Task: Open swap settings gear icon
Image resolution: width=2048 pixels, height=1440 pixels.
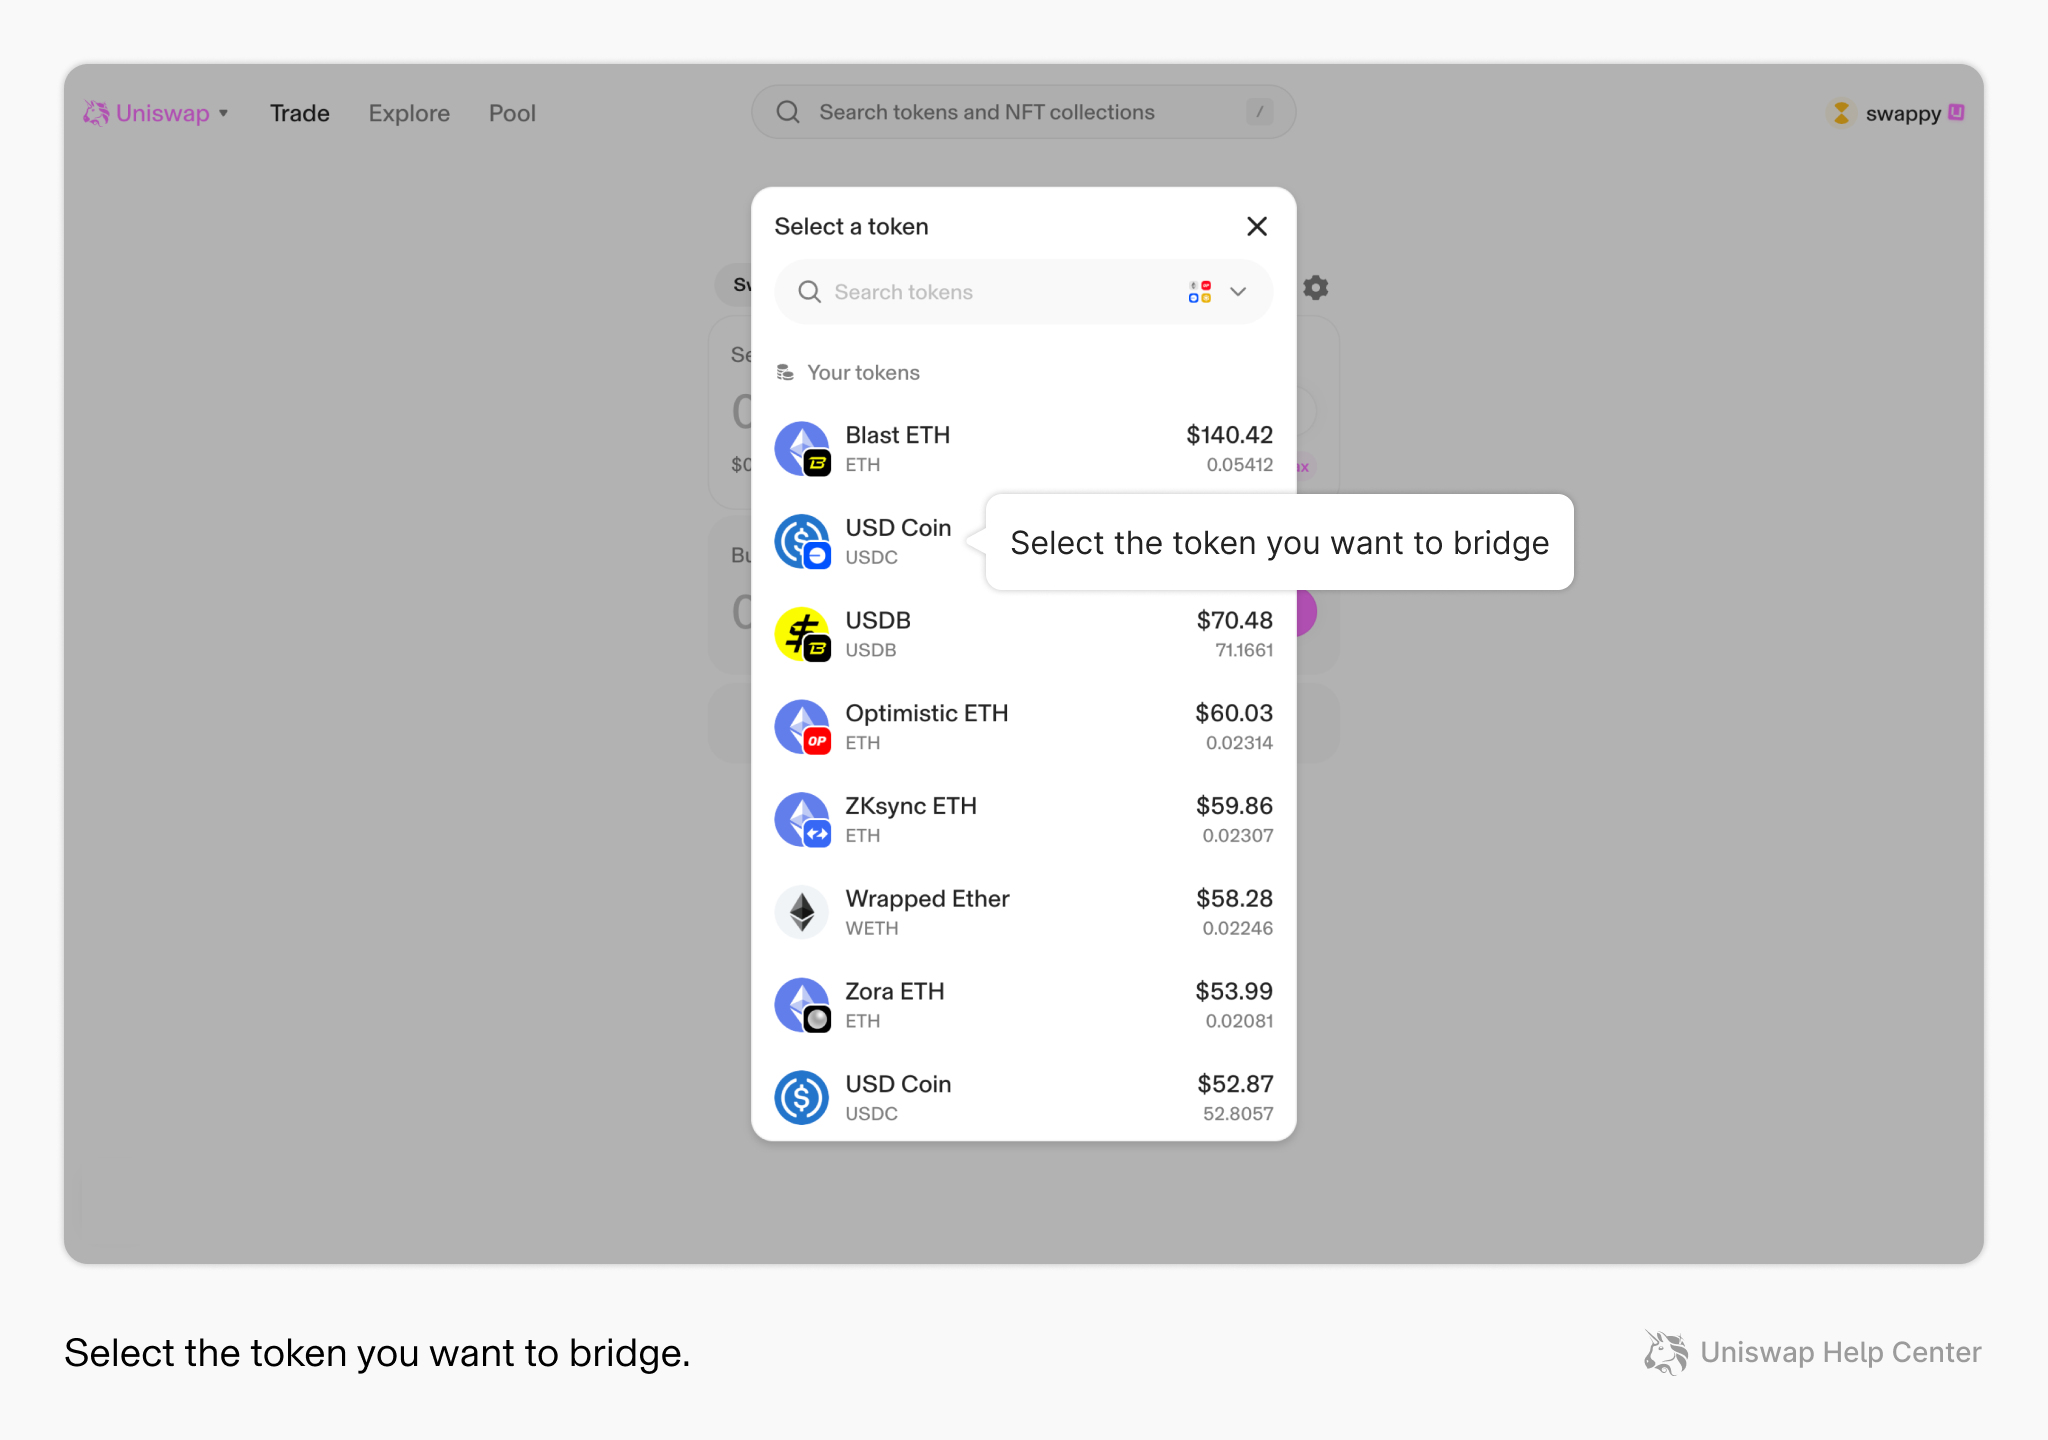Action: tap(1316, 288)
